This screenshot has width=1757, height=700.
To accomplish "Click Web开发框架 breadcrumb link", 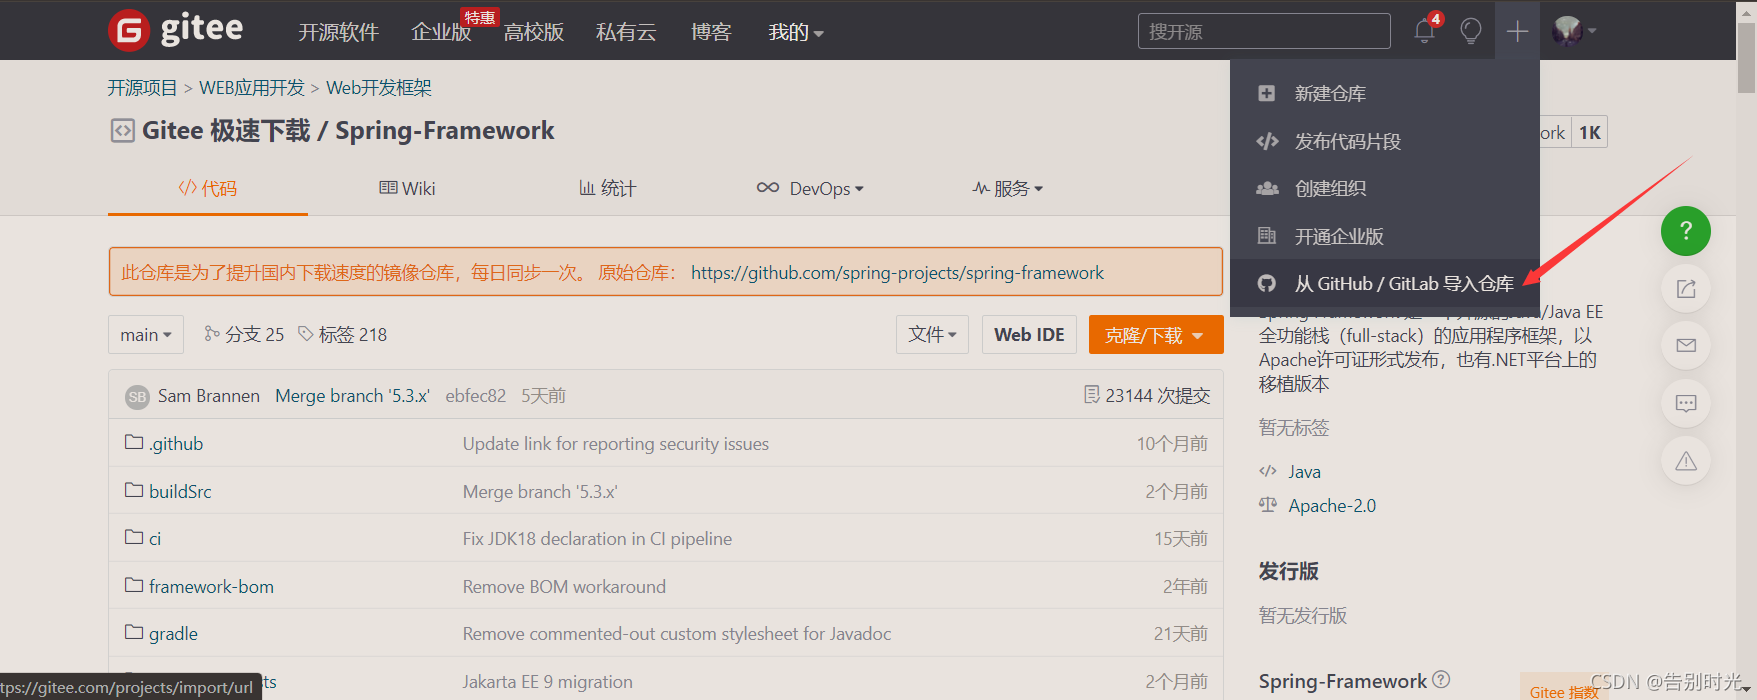I will (379, 88).
